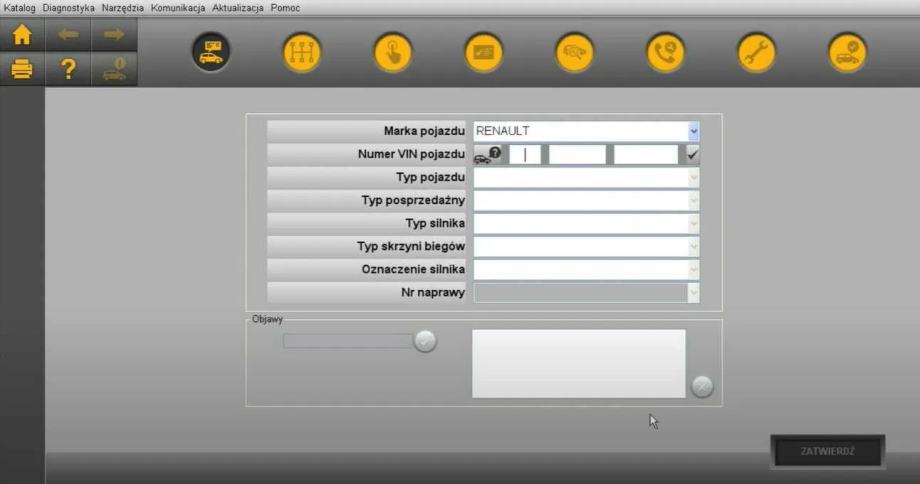Confirm VIN with the checkmark box
Screen dimensions: 920x484
tap(692, 155)
